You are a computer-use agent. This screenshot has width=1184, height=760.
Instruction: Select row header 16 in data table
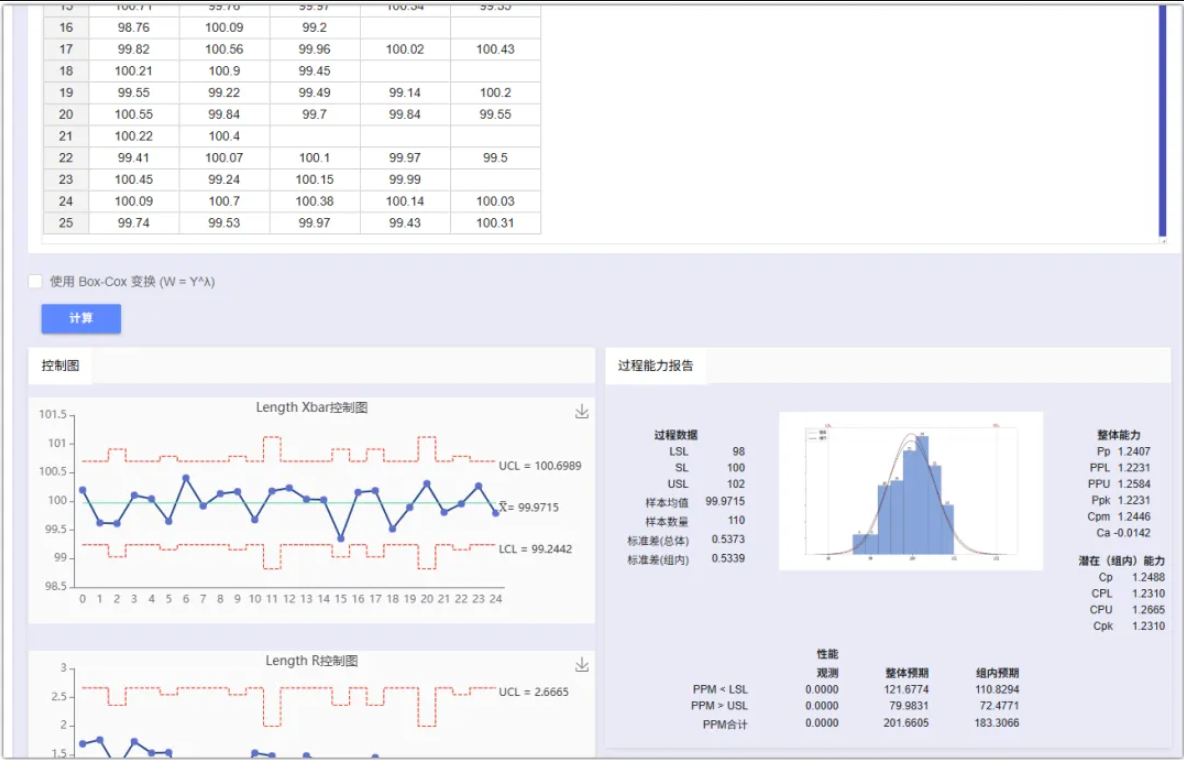(66, 27)
